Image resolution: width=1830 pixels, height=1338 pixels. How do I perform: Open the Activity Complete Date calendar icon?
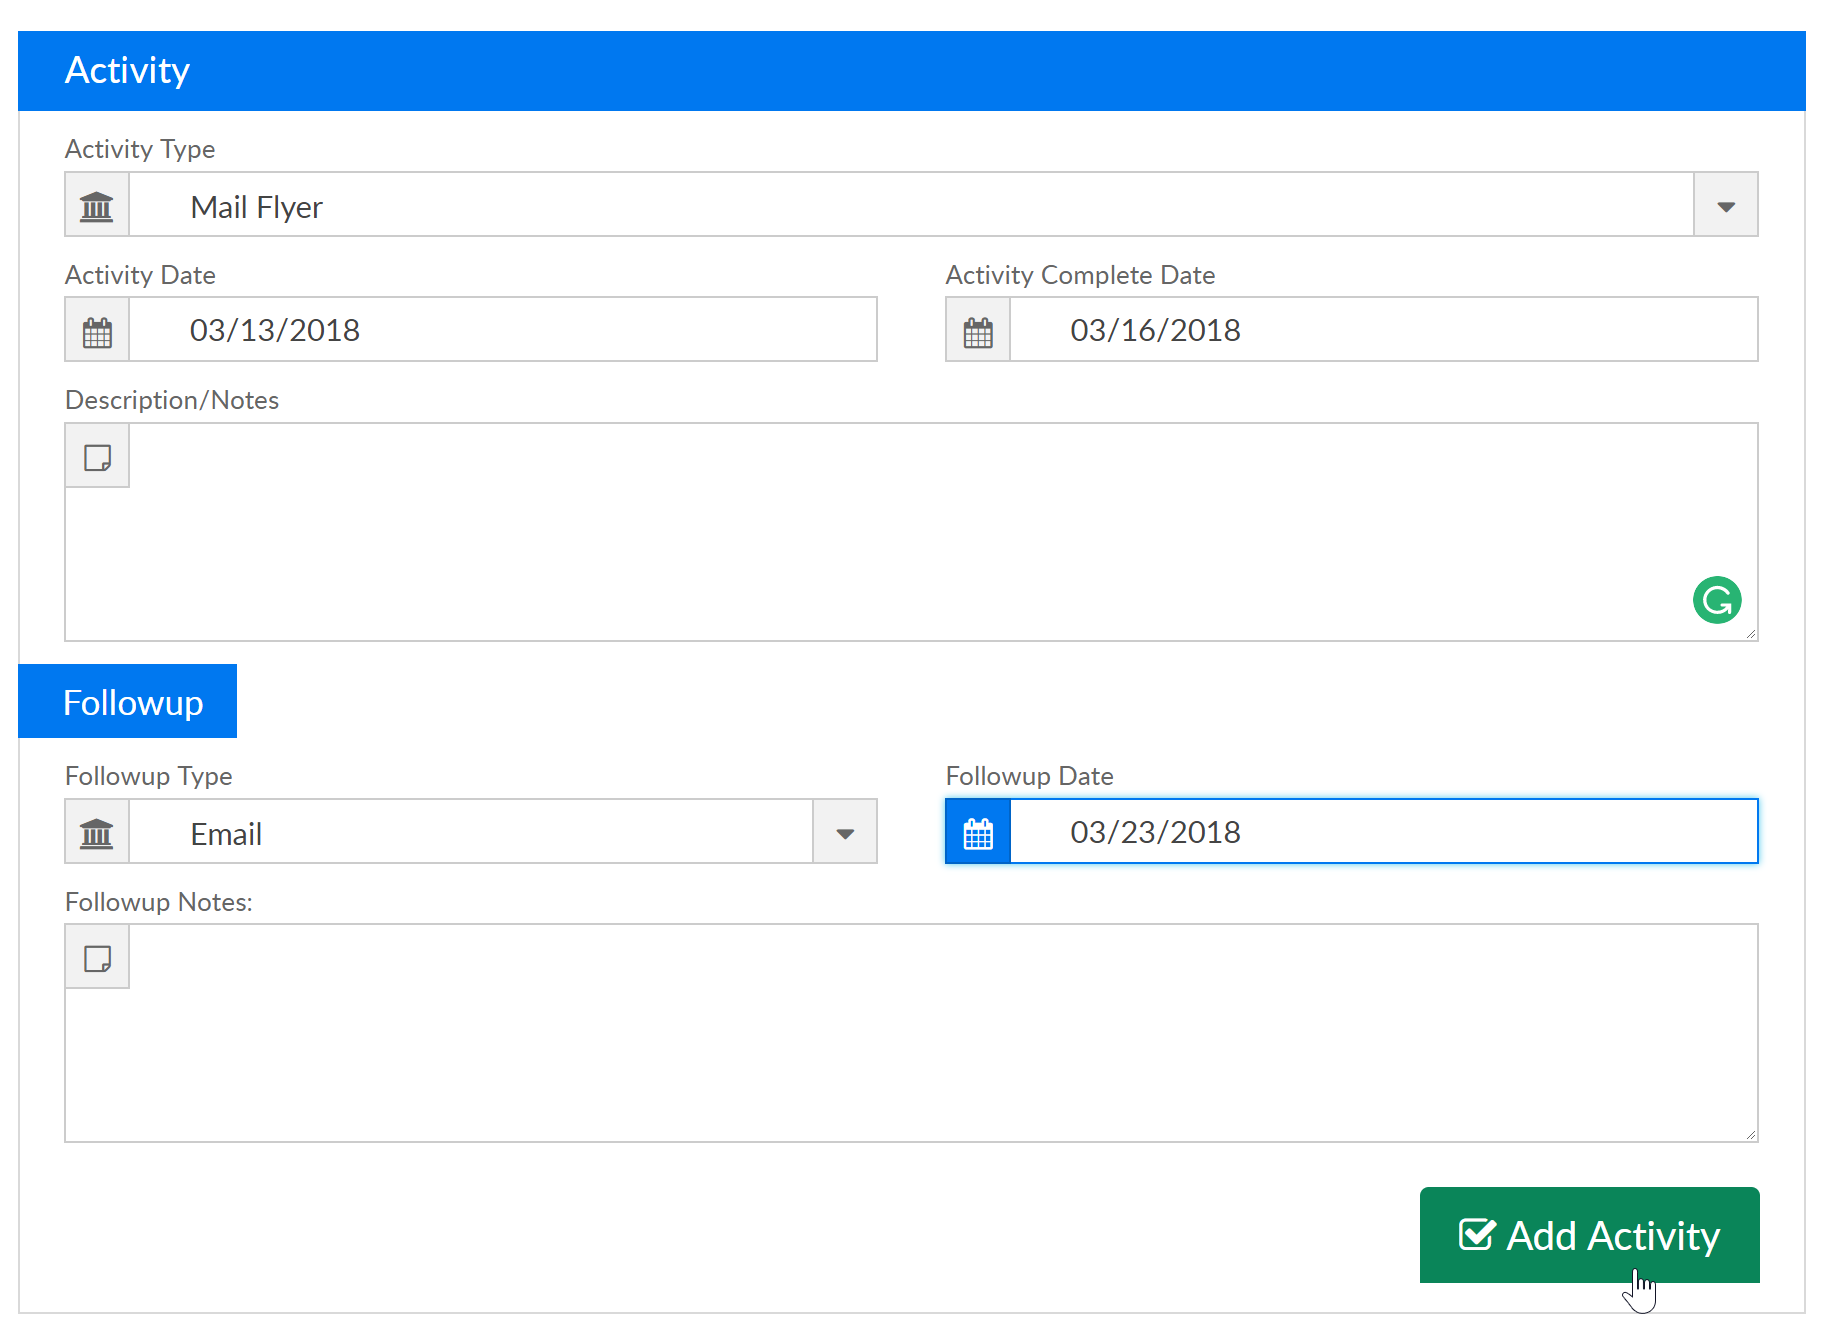tap(978, 330)
